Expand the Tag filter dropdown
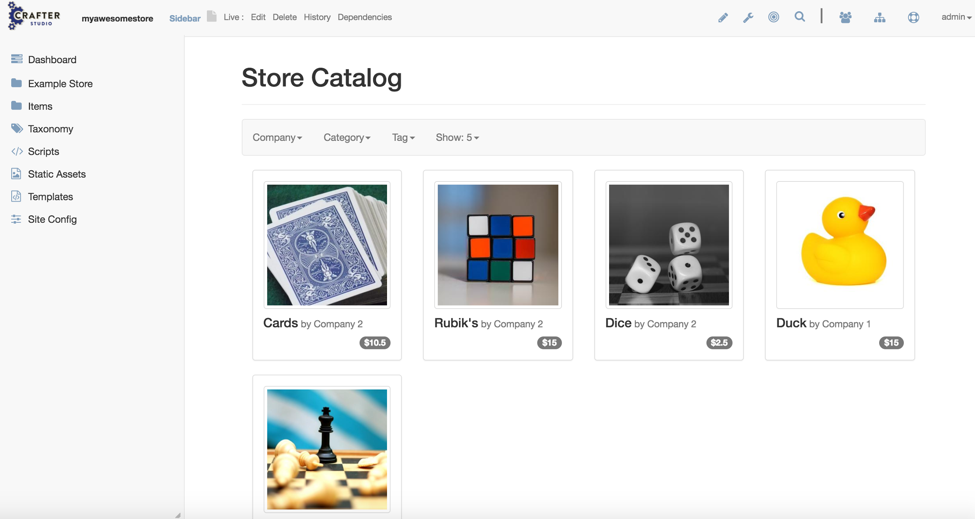The width and height of the screenshot is (975, 519). click(x=403, y=138)
